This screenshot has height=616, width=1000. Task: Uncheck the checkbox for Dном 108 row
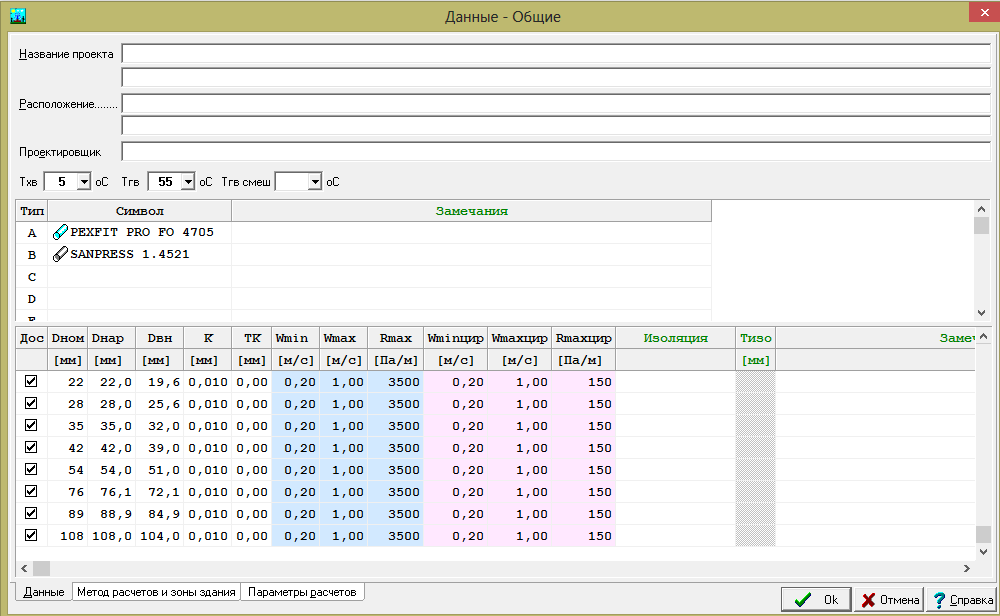(x=31, y=536)
